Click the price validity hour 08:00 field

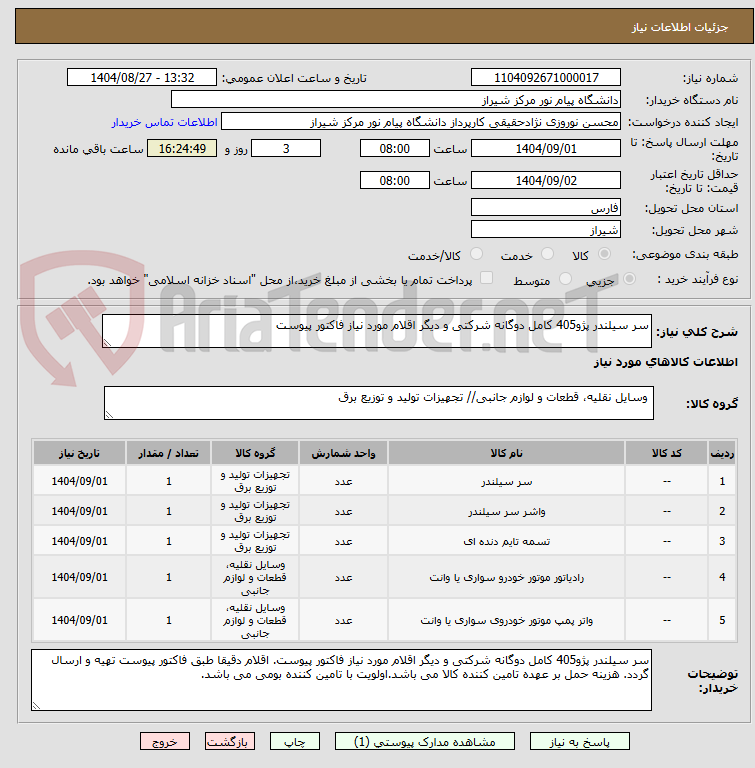[x=395, y=180]
